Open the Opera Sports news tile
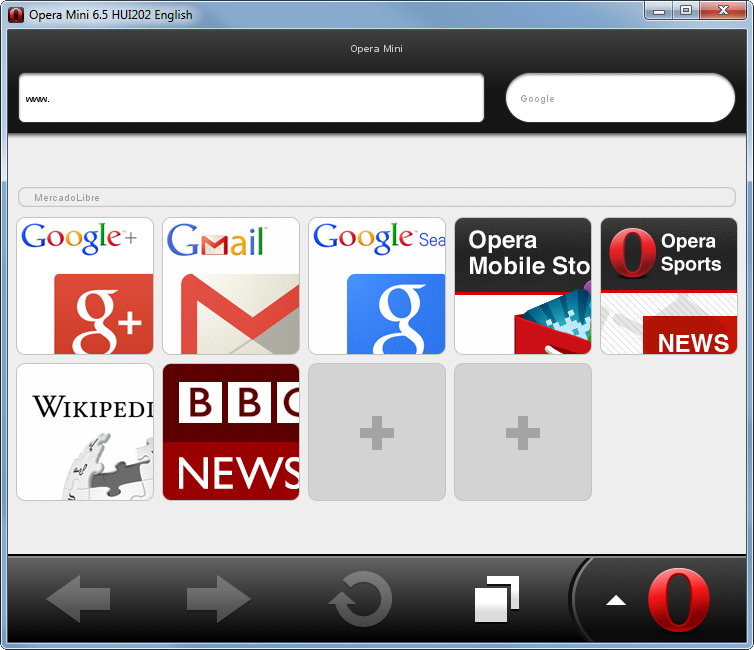Screen dimensions: 754x650 pos(669,286)
